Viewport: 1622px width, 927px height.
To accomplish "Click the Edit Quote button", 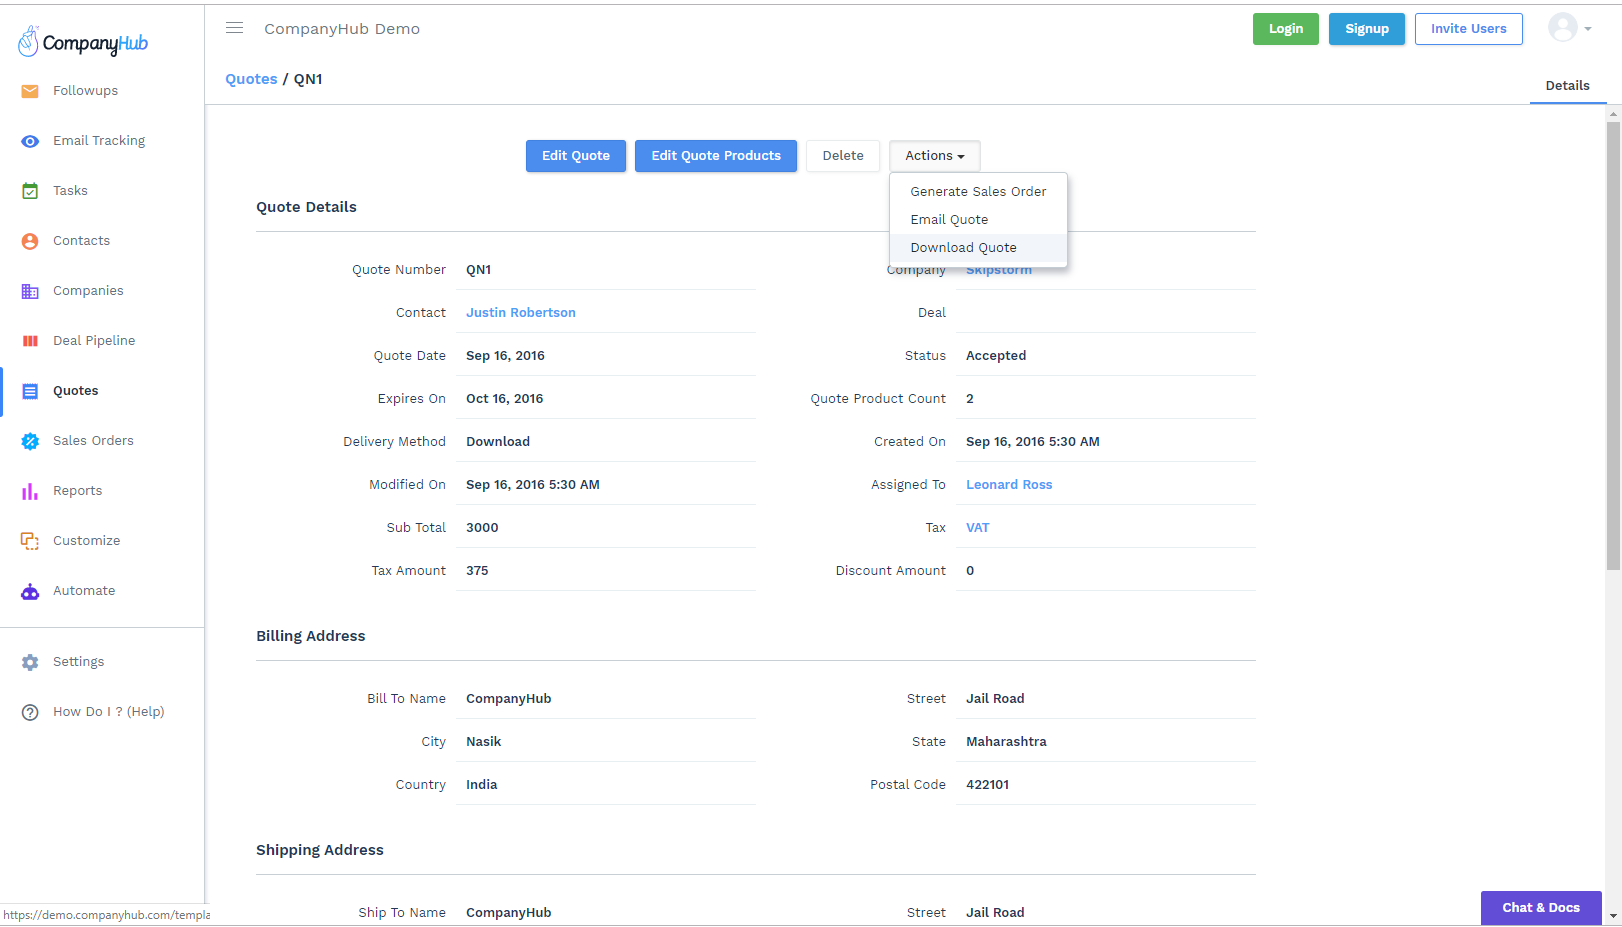I will [x=576, y=156].
